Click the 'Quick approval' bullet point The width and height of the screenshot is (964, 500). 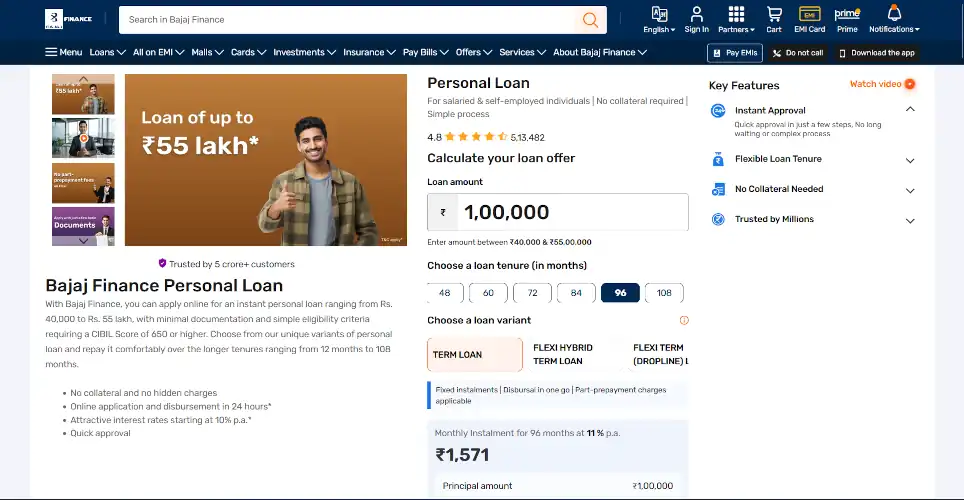point(100,434)
